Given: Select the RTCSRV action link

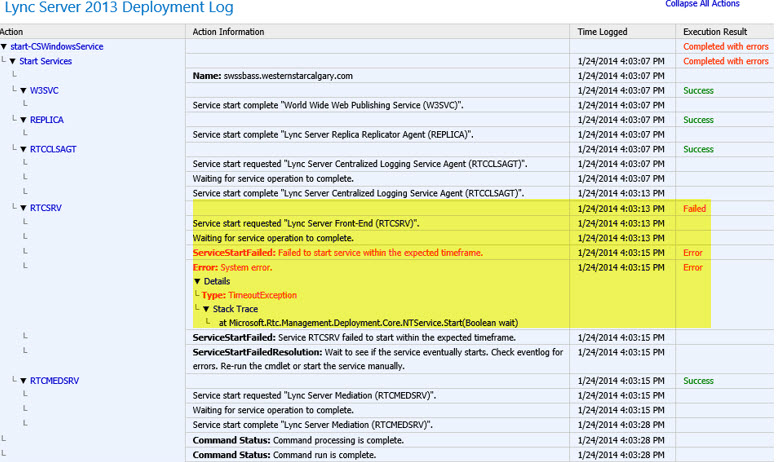Looking at the screenshot, I should 46,208.
